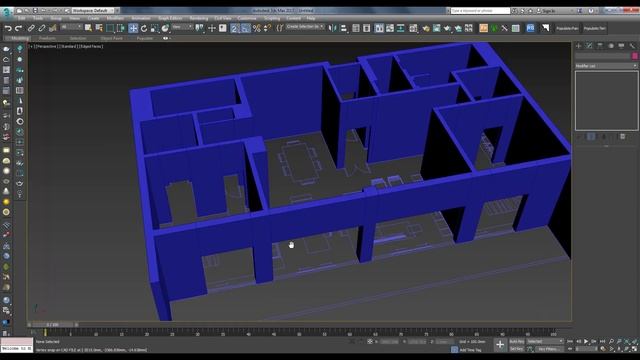Image resolution: width=640 pixels, height=360 pixels.
Task: Activate the Select and Move tool
Action: 133,28
